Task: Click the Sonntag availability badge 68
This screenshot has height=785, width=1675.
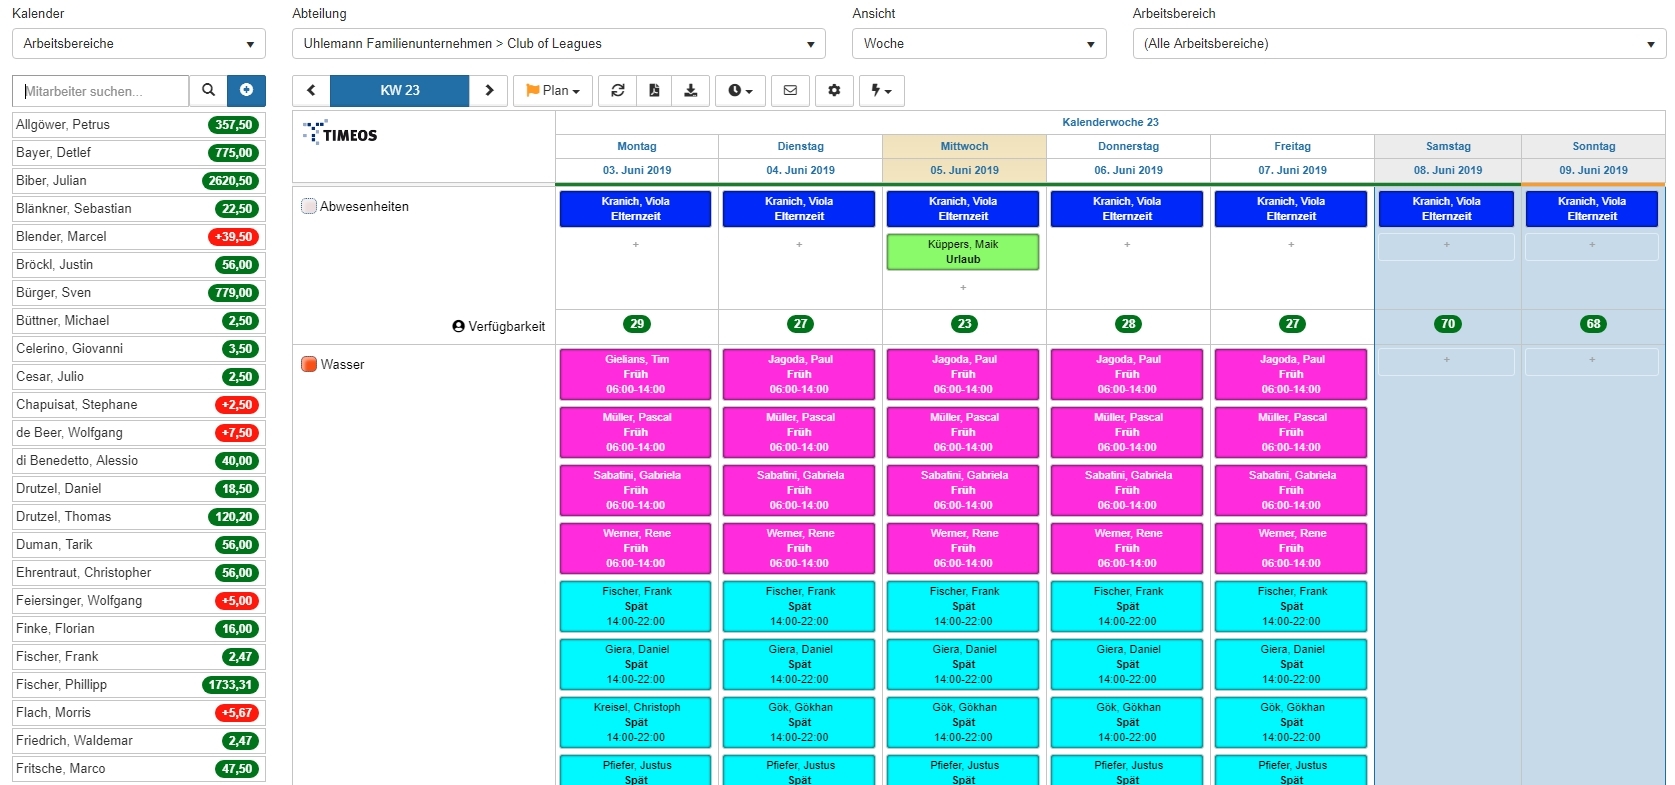Action: click(1593, 324)
